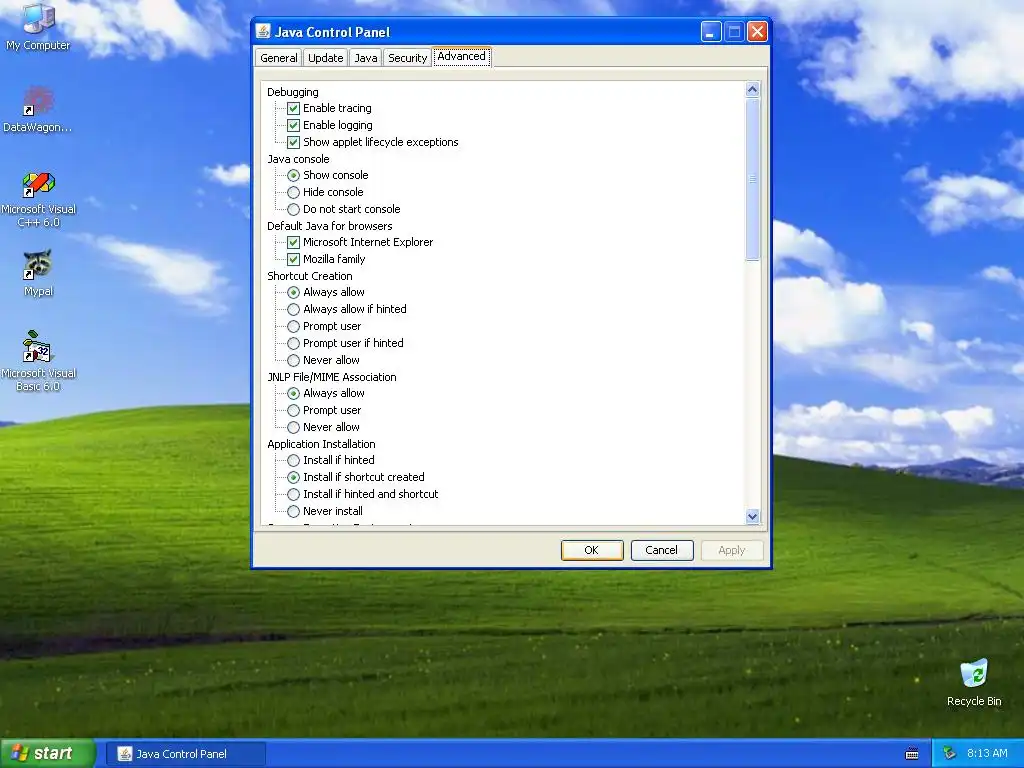
Task: Open the Security tab
Action: (408, 57)
